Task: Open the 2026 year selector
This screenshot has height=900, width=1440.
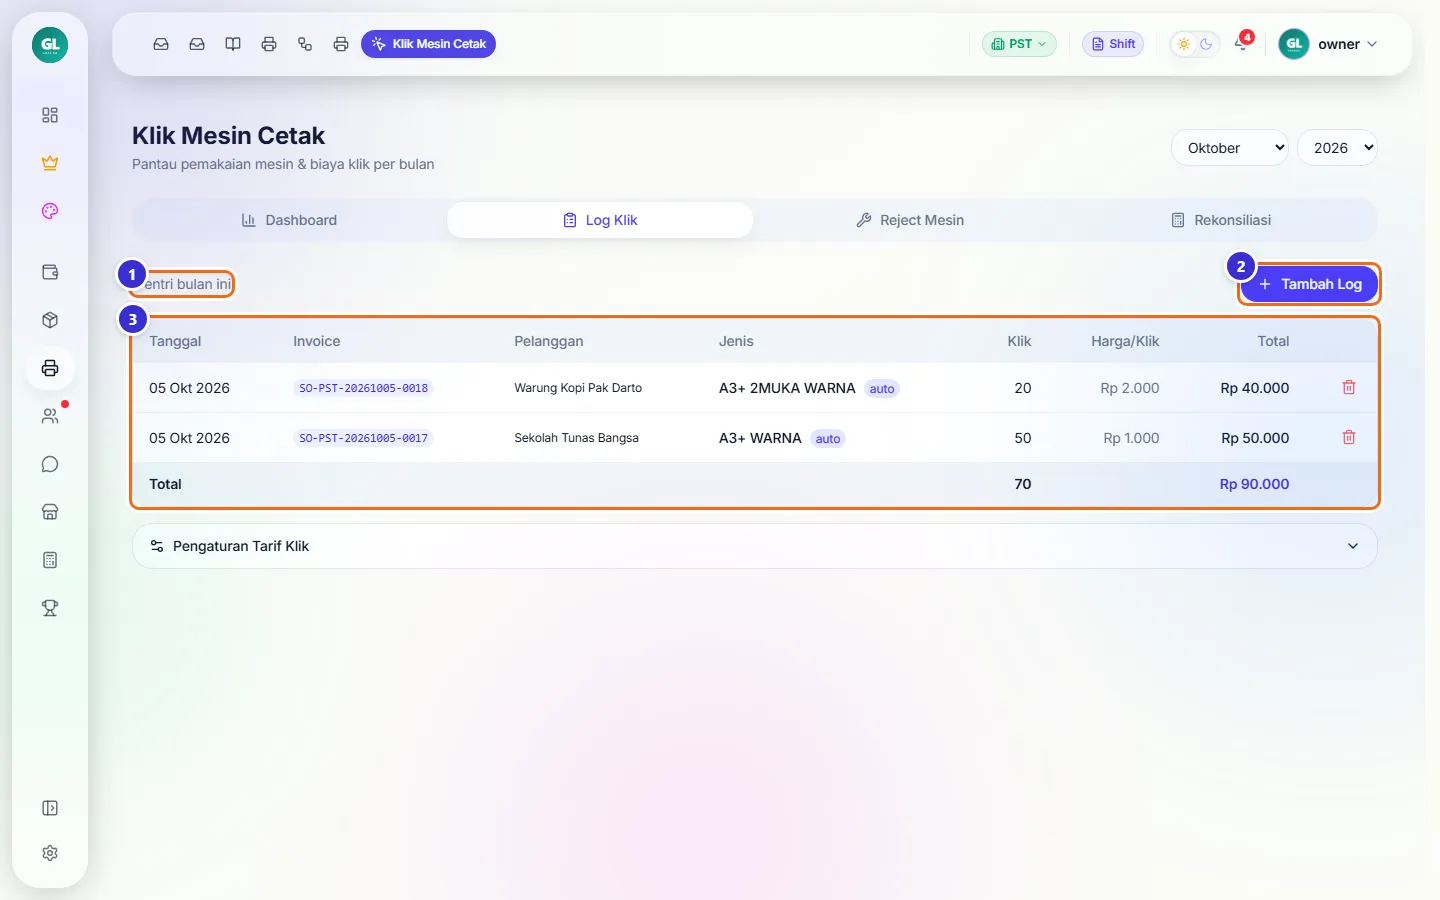Action: click(1337, 148)
